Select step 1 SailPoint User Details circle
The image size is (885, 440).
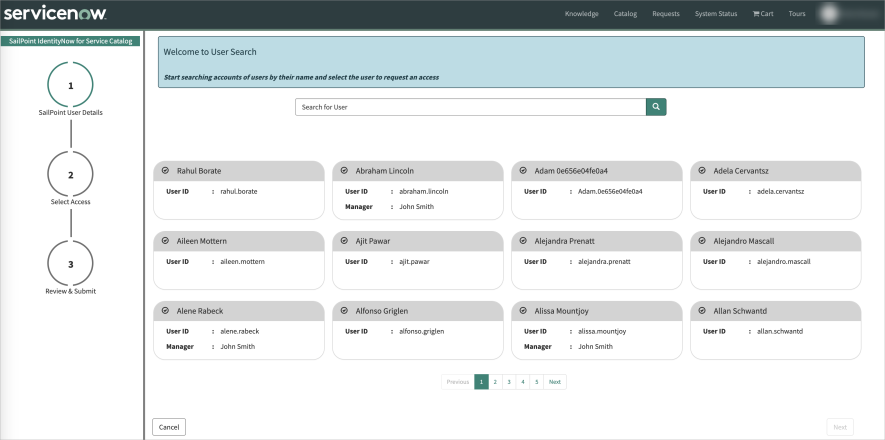coord(71,85)
